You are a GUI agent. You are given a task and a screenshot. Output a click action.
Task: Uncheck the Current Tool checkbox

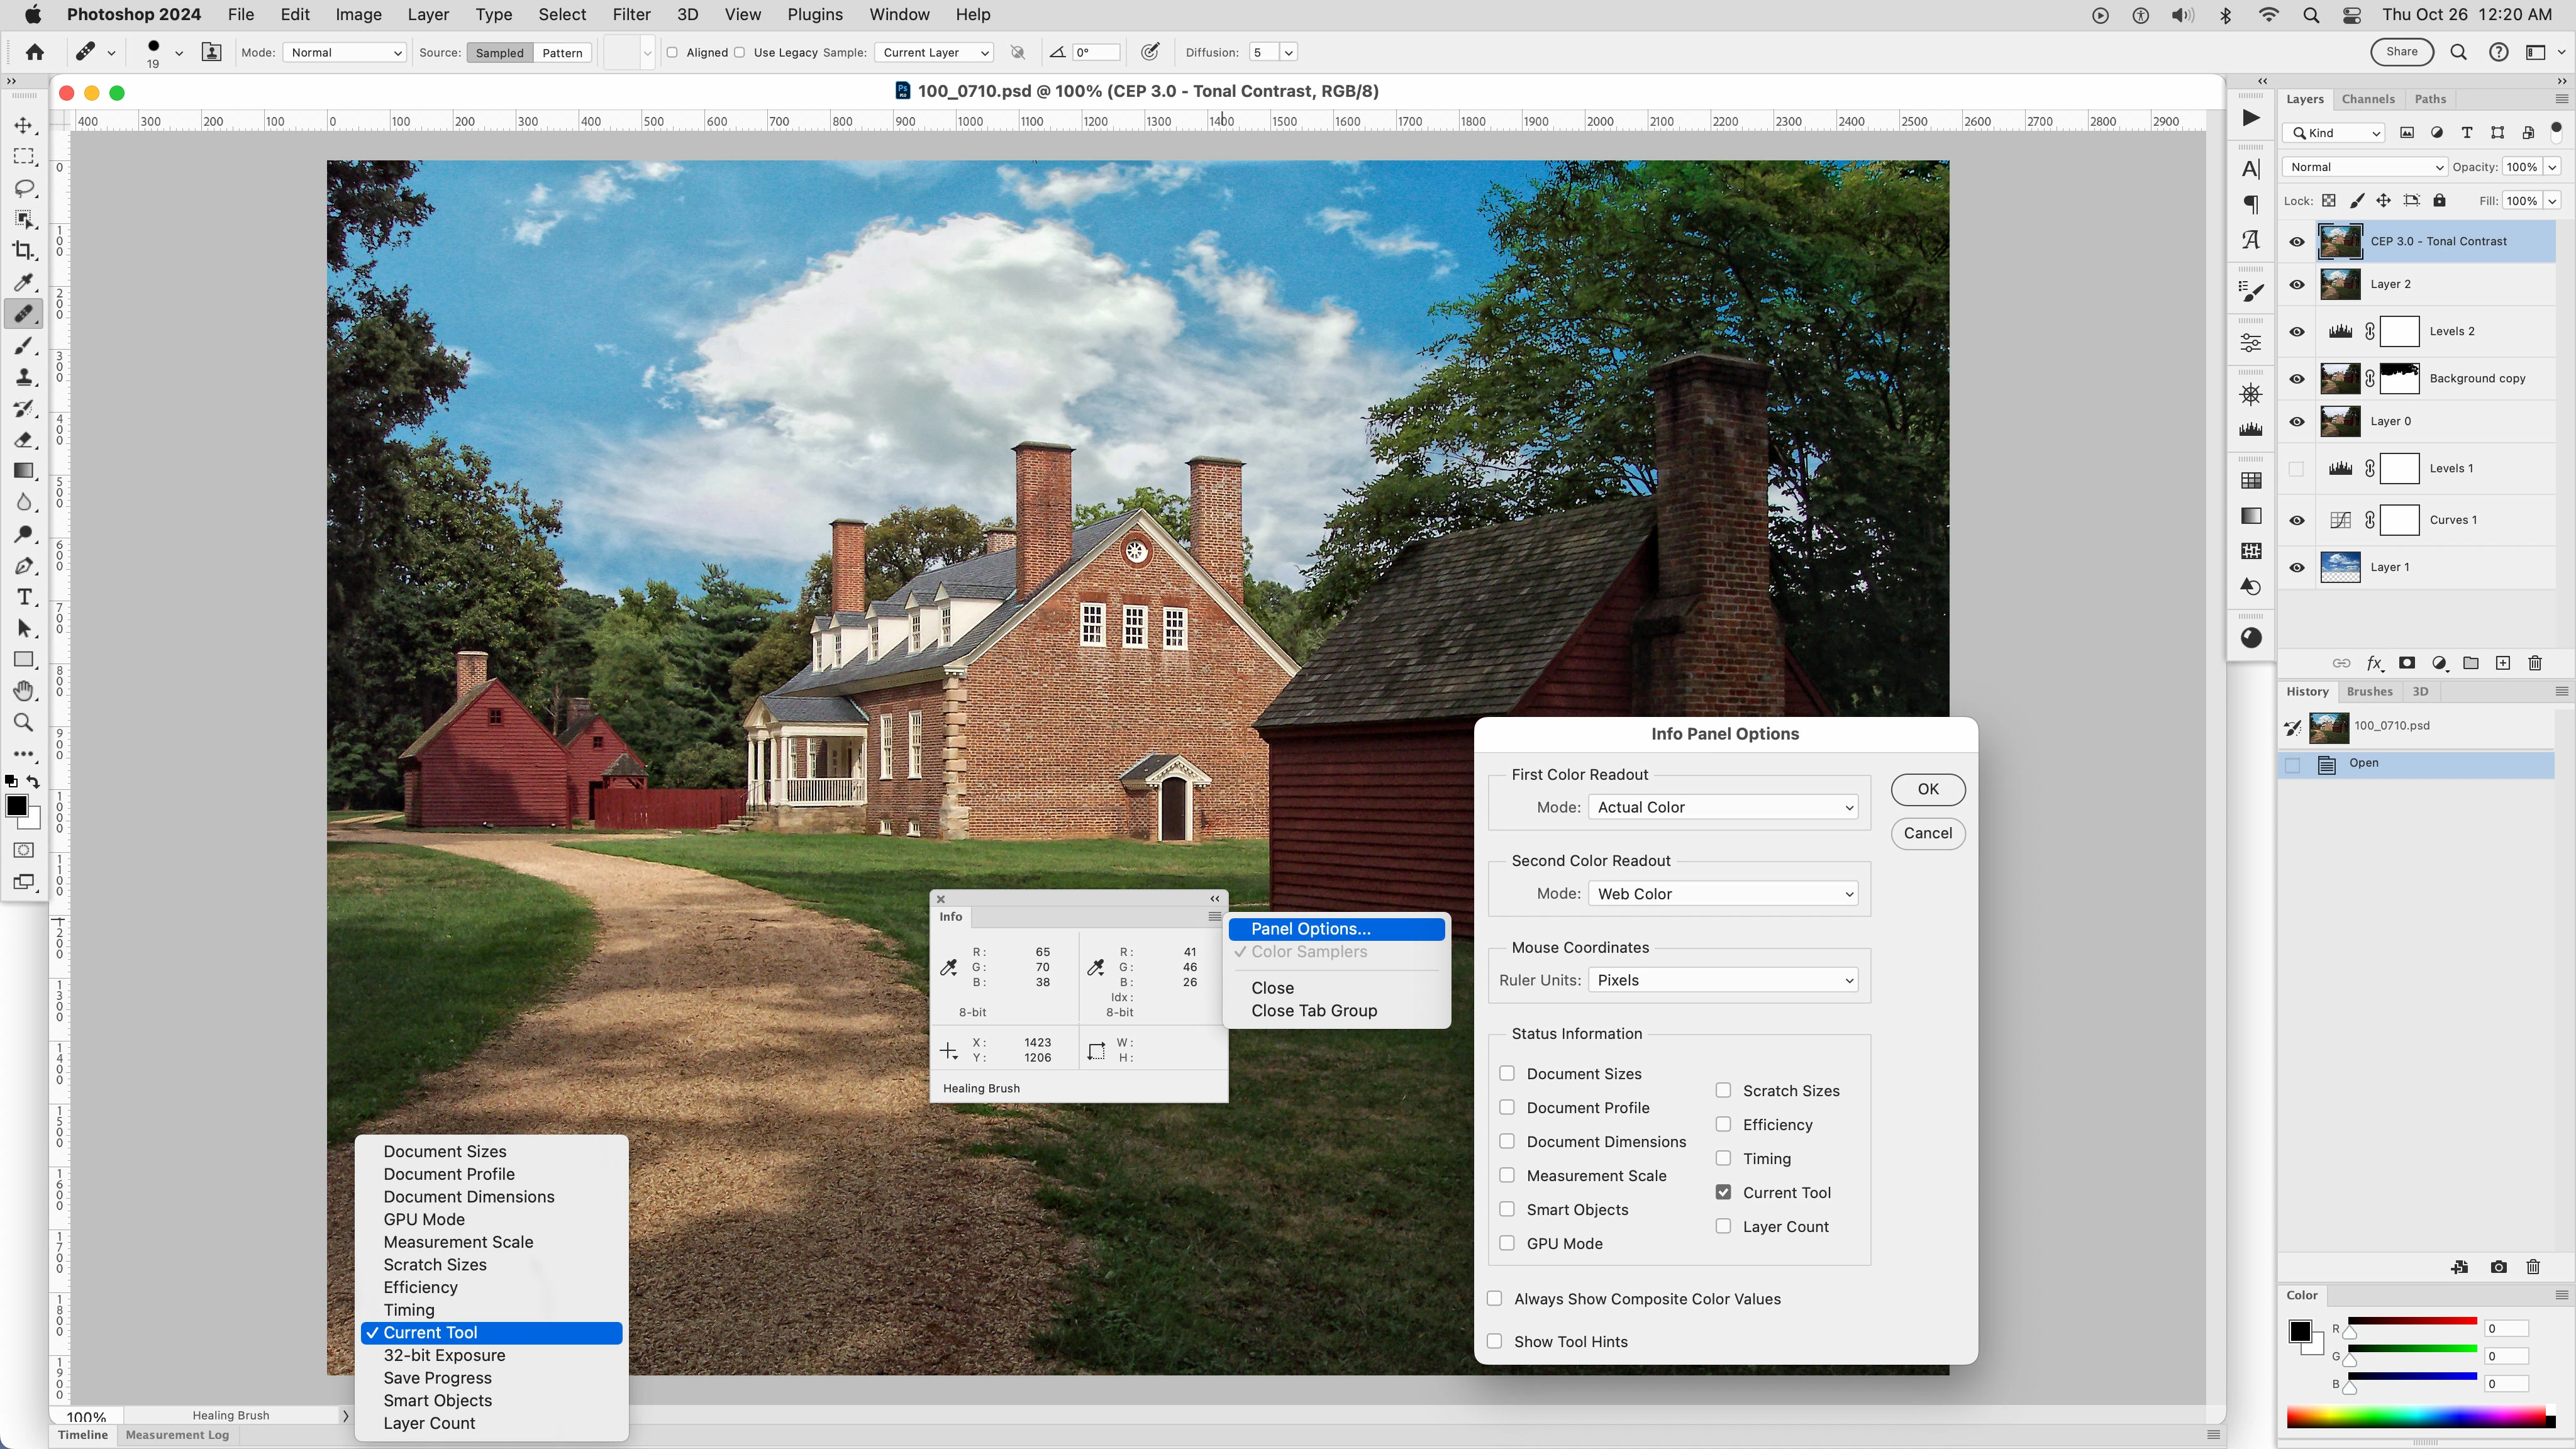tap(1723, 1192)
